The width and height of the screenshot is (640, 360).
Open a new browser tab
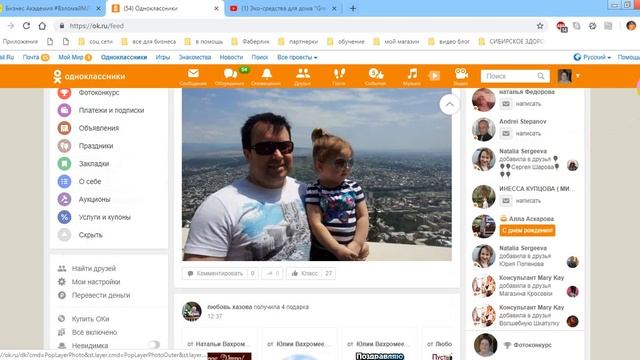[353, 8]
